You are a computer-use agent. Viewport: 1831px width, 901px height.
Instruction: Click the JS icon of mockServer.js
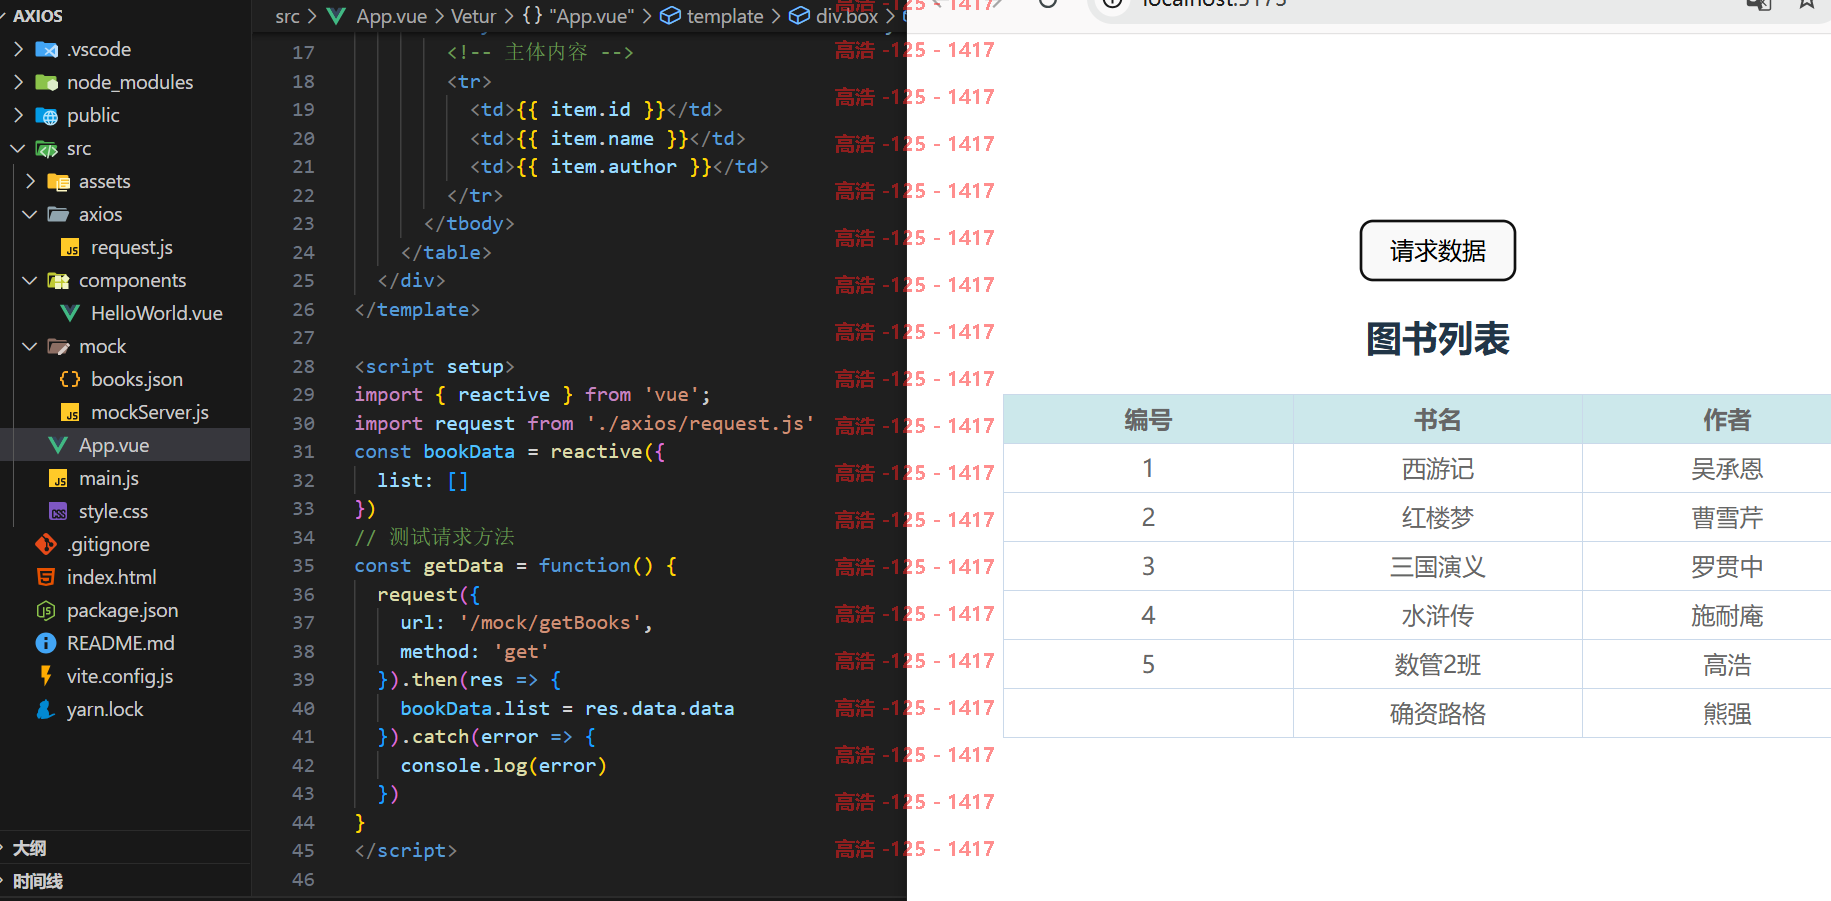click(x=70, y=412)
